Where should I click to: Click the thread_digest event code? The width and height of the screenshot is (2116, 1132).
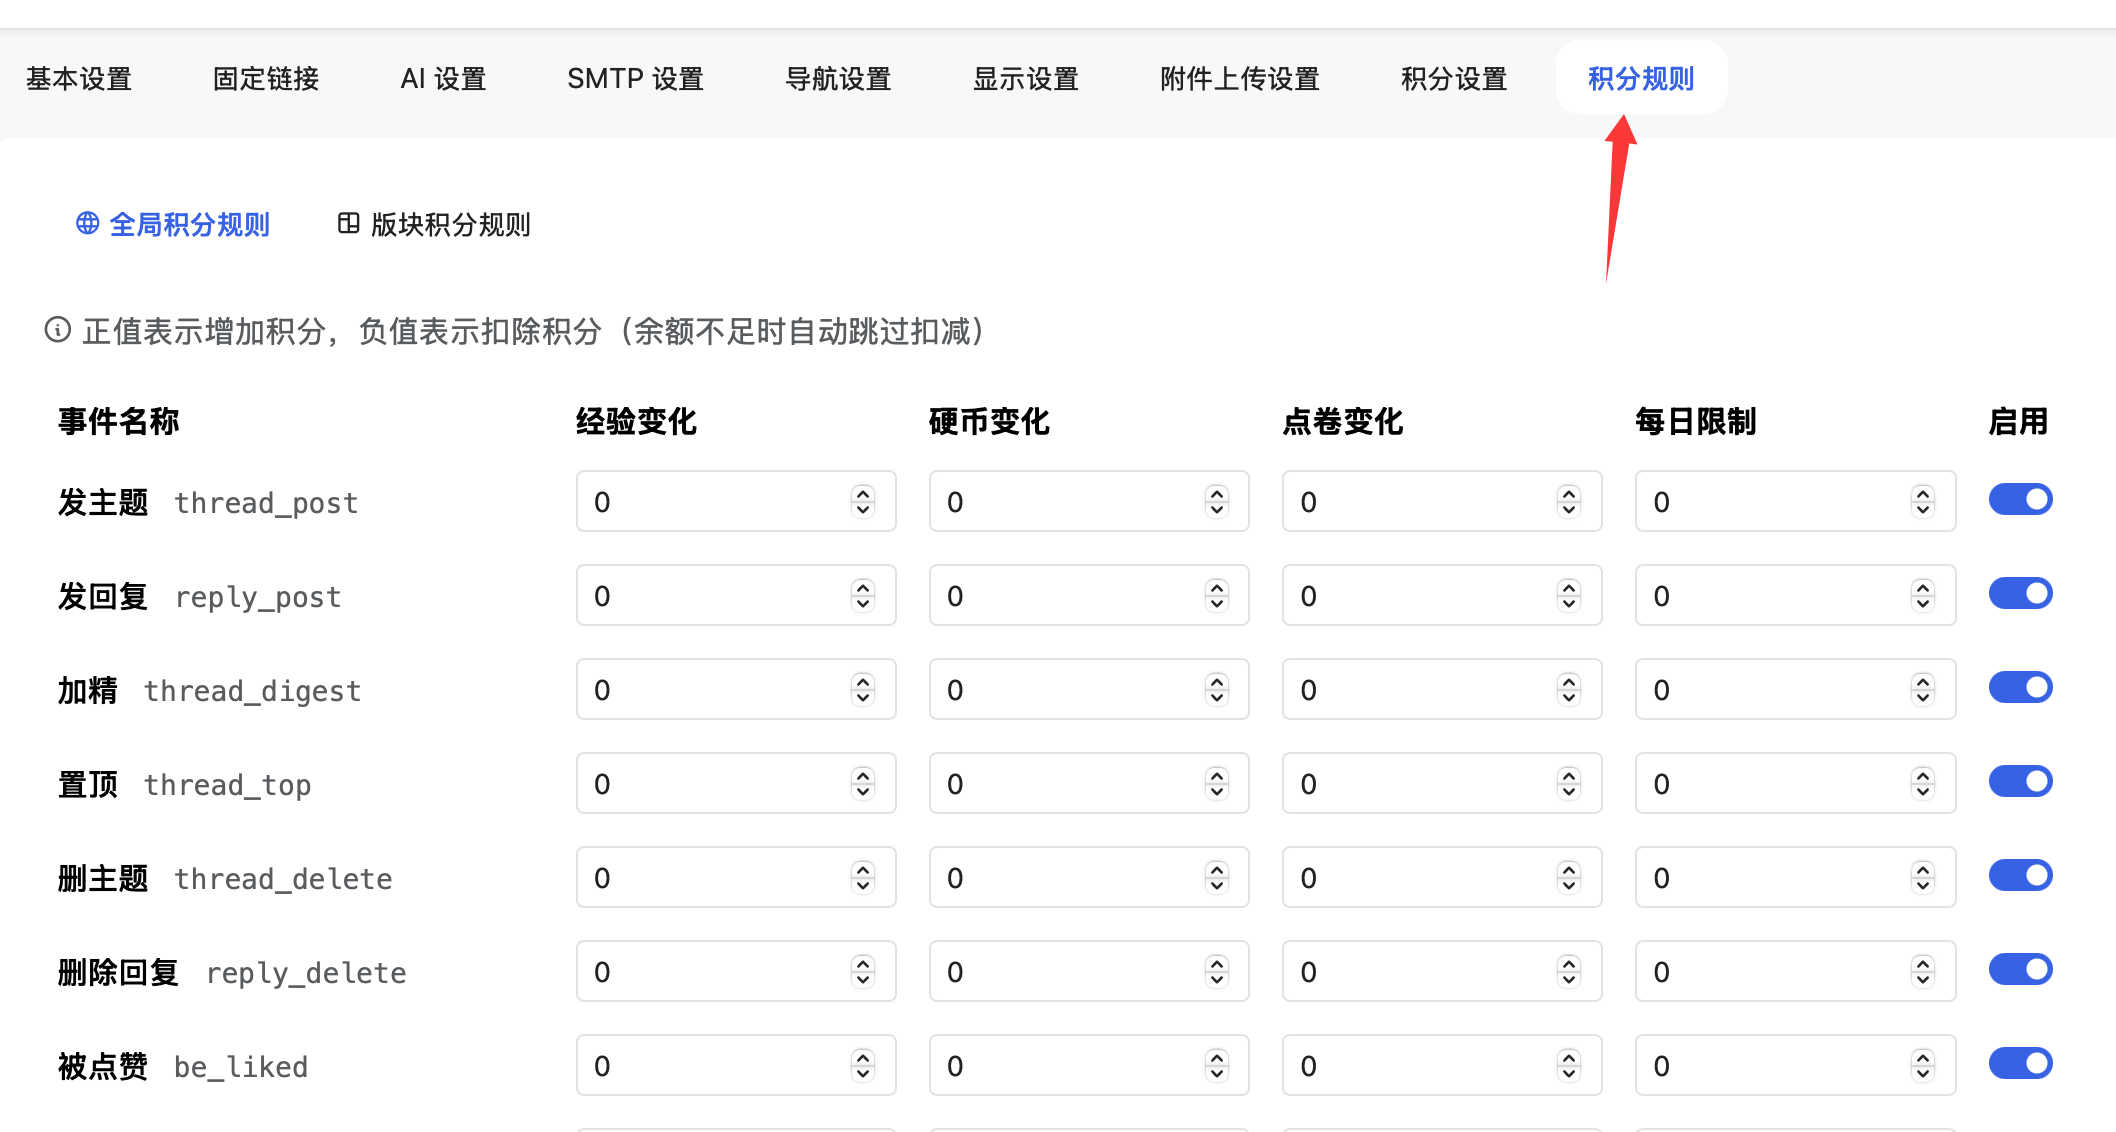(x=252, y=690)
